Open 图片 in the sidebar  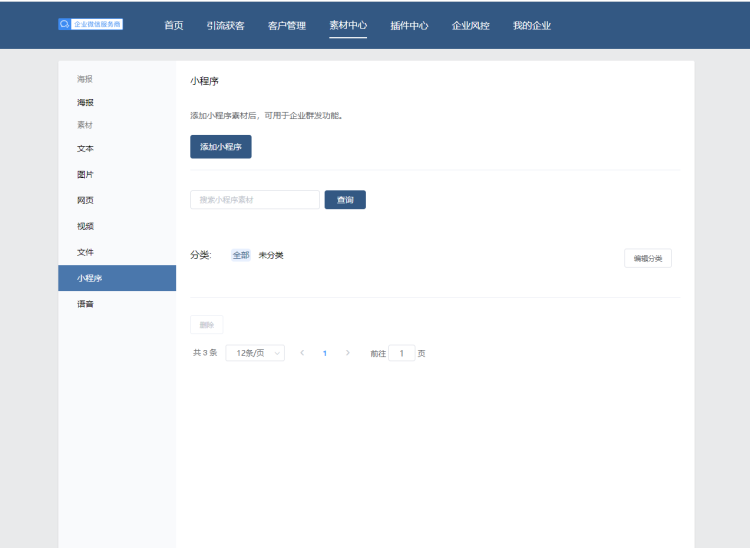click(x=86, y=174)
